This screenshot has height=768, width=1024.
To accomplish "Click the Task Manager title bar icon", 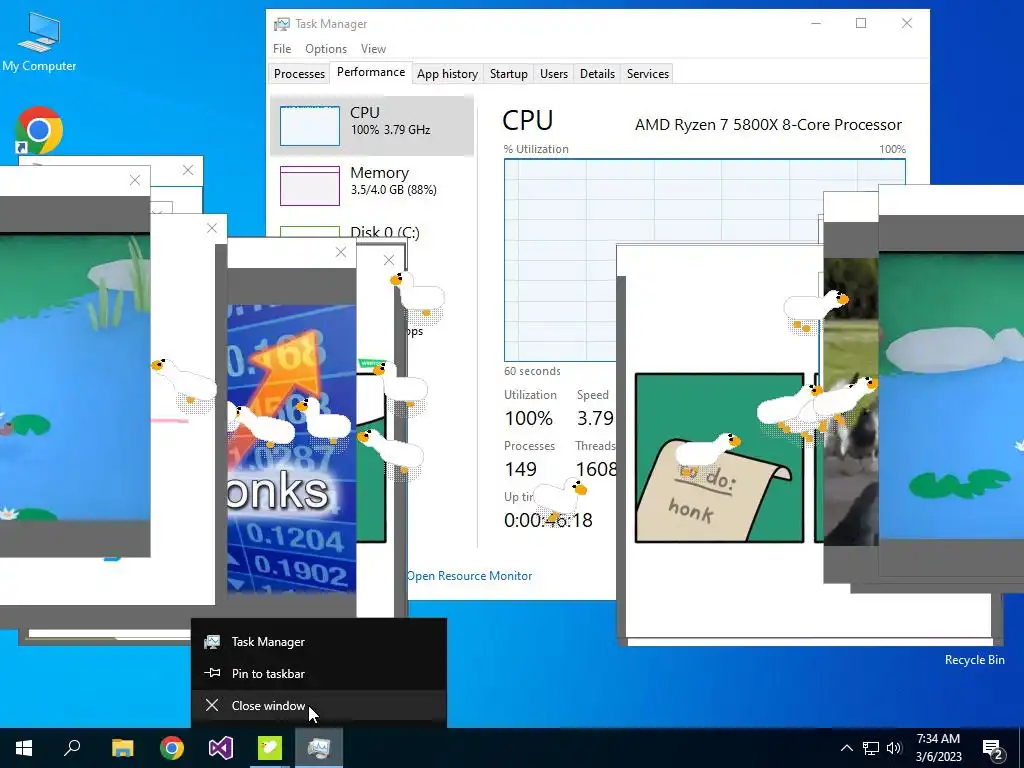I will 281,24.
